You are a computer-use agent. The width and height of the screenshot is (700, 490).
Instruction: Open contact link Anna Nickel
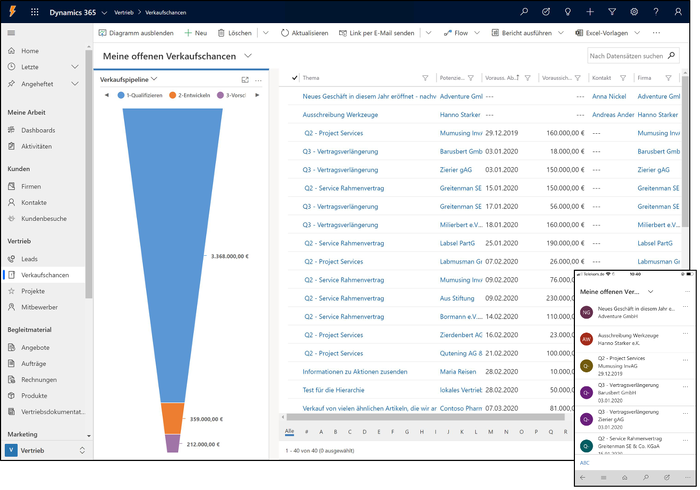tap(609, 96)
